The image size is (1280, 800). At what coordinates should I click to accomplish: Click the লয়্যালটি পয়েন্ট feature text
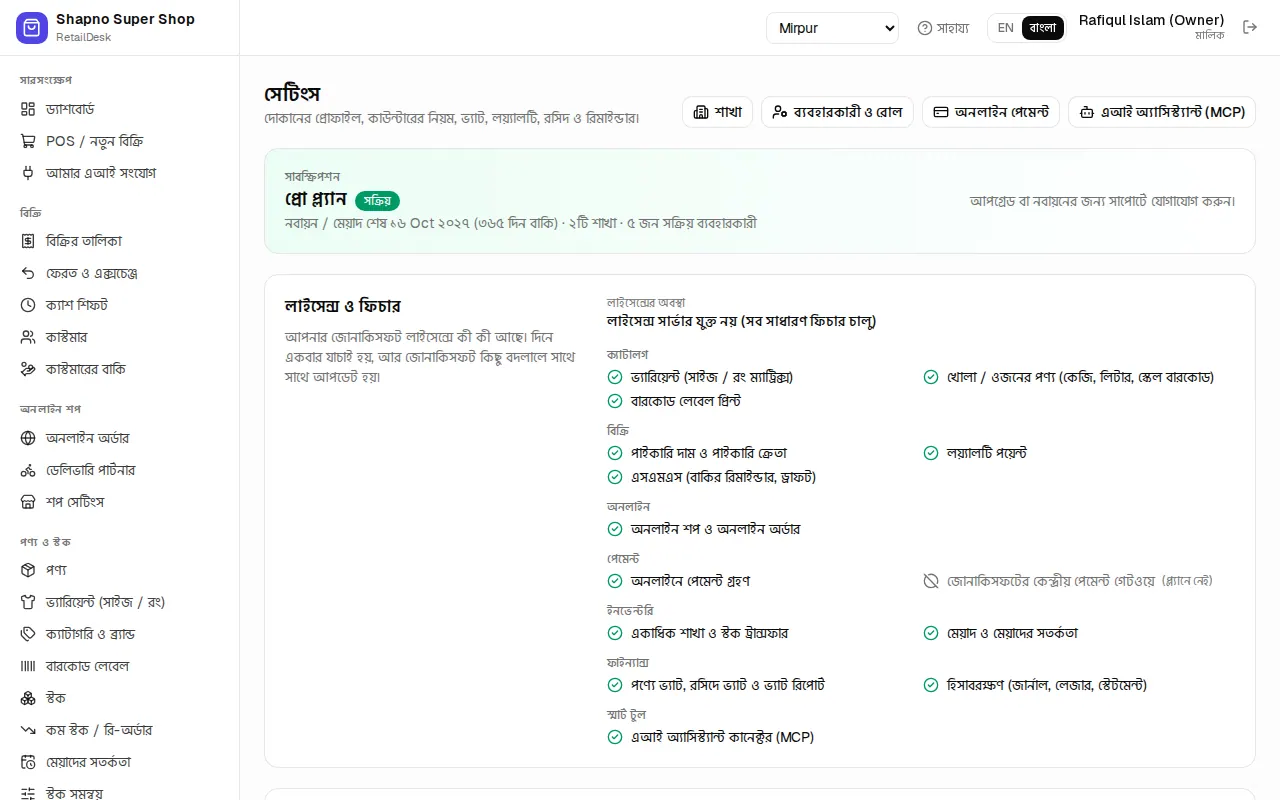point(987,453)
